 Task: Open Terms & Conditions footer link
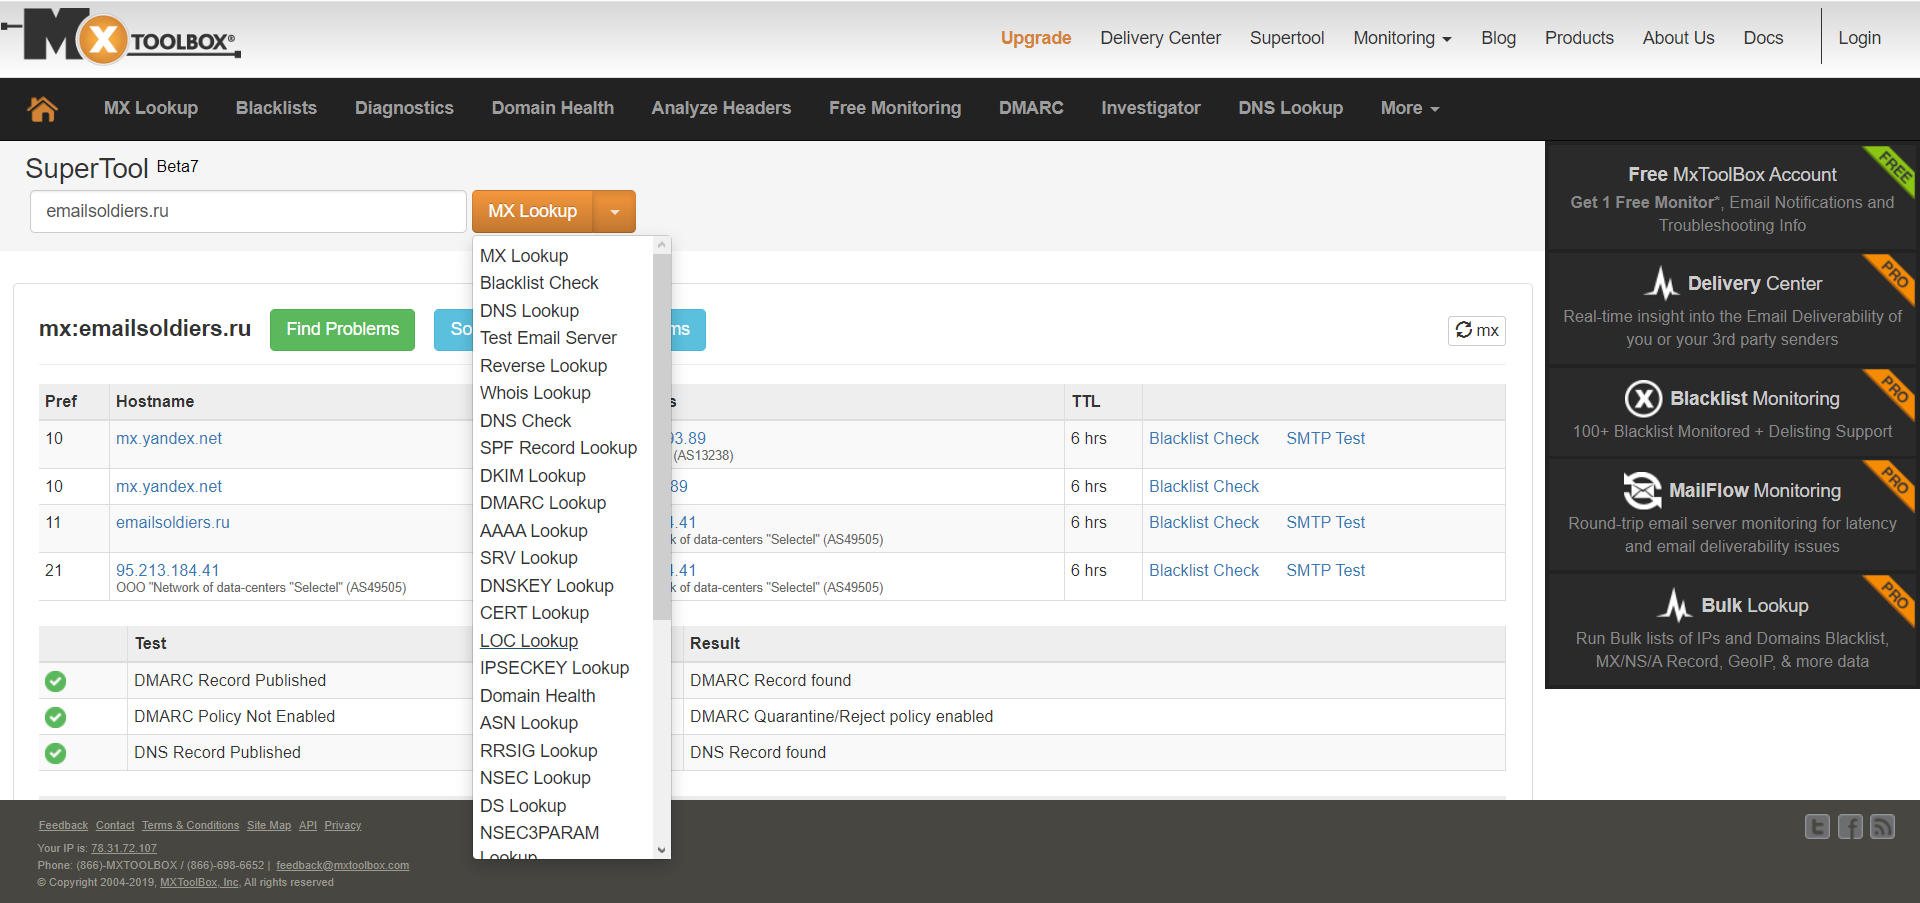190,826
